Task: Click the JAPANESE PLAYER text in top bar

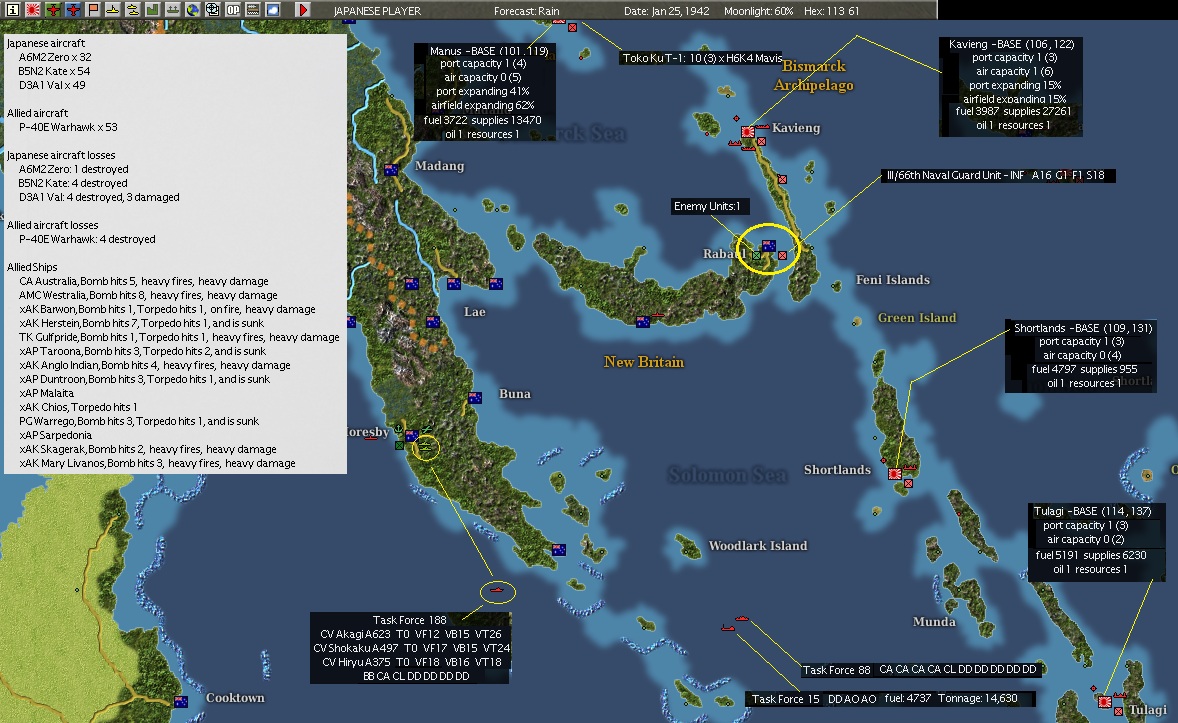Action: coord(377,11)
